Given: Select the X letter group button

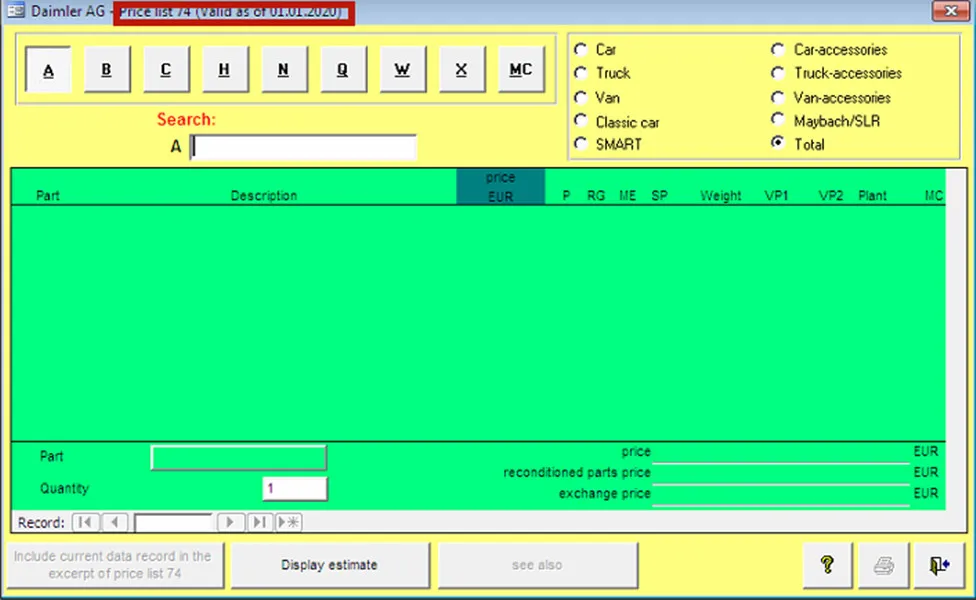Looking at the screenshot, I should tap(461, 70).
